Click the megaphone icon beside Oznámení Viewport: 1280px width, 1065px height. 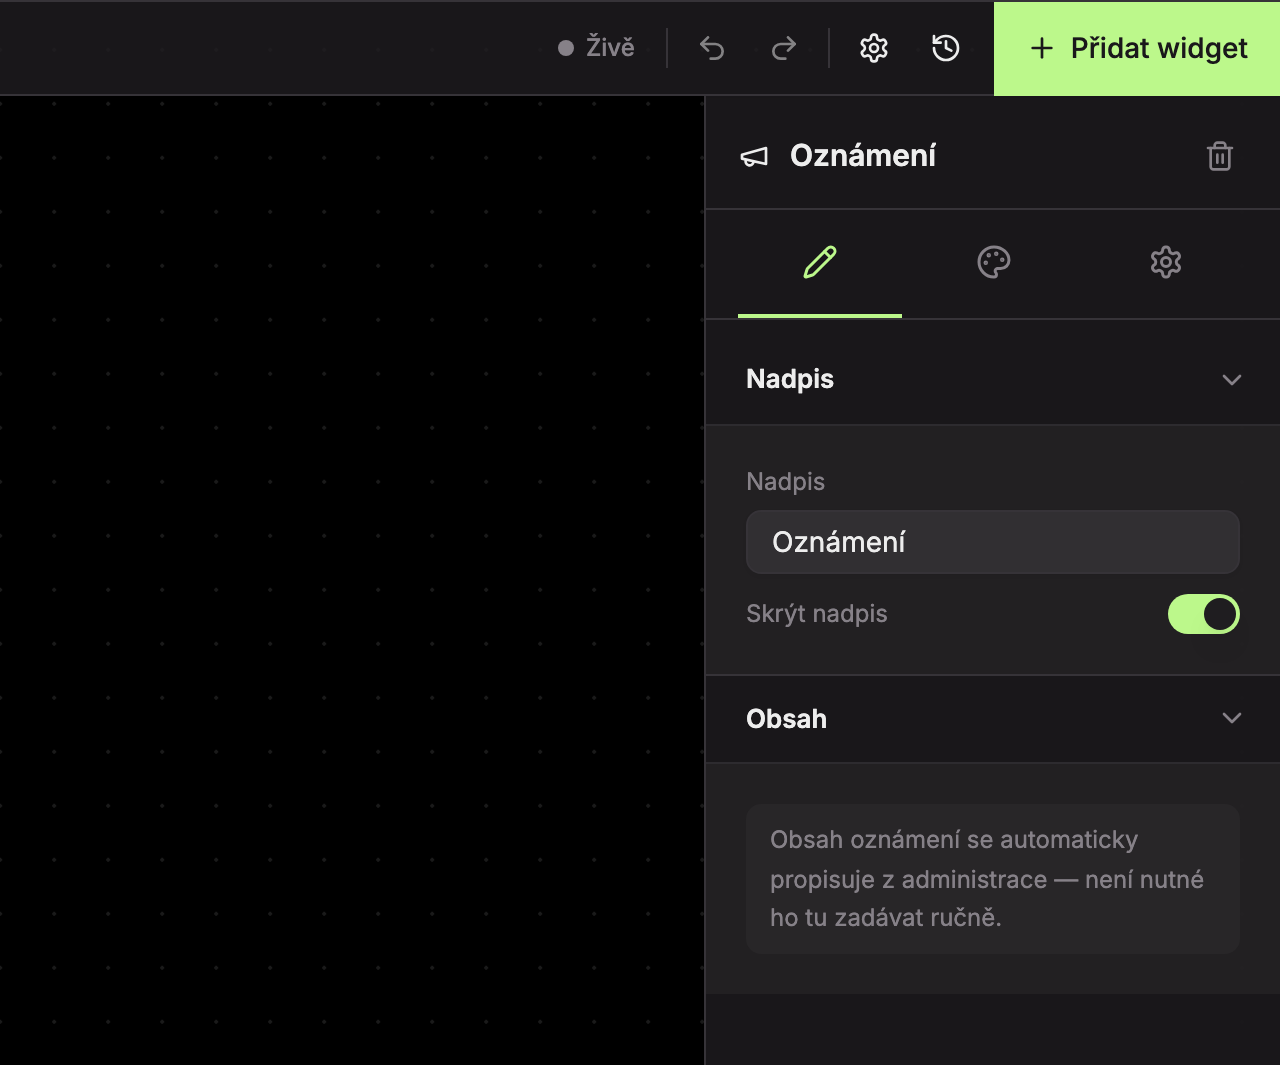pyautogui.click(x=754, y=157)
